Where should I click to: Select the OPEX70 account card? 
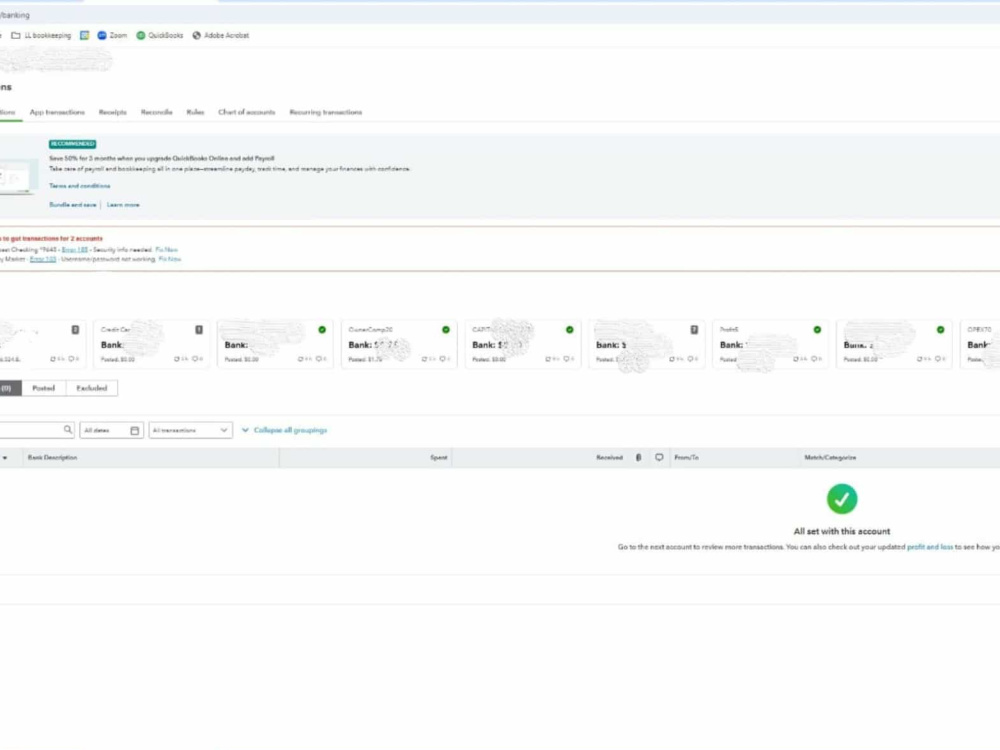(x=981, y=344)
